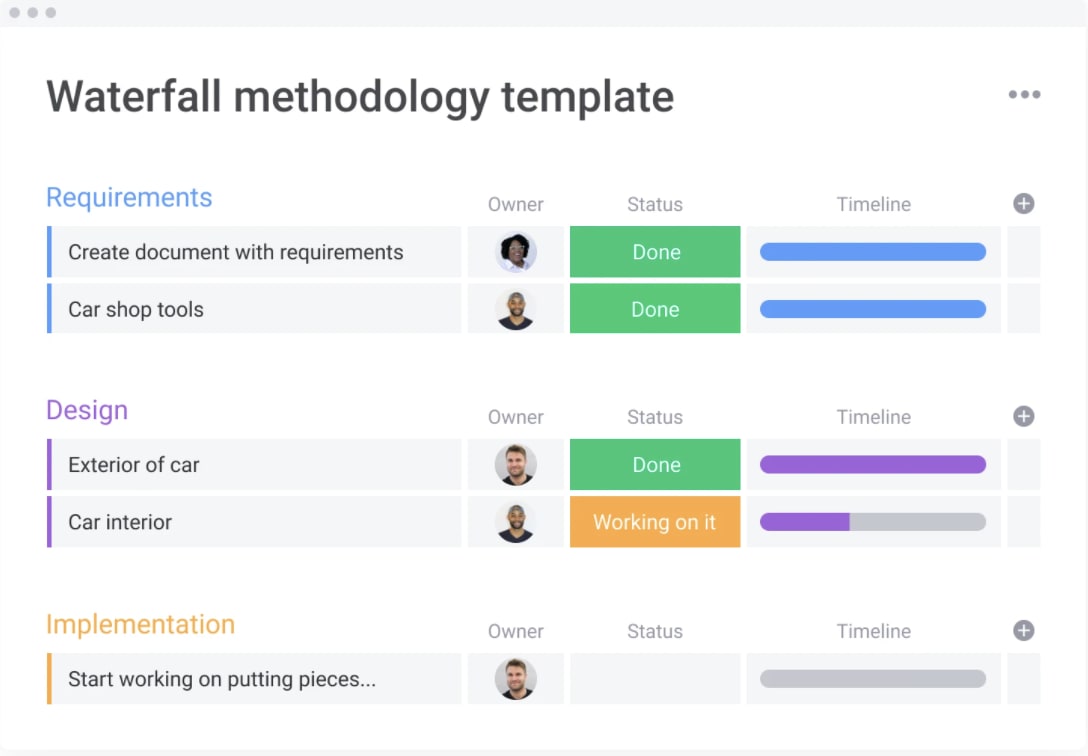Select the Requirements group title
This screenshot has height=756, width=1088.
point(129,197)
